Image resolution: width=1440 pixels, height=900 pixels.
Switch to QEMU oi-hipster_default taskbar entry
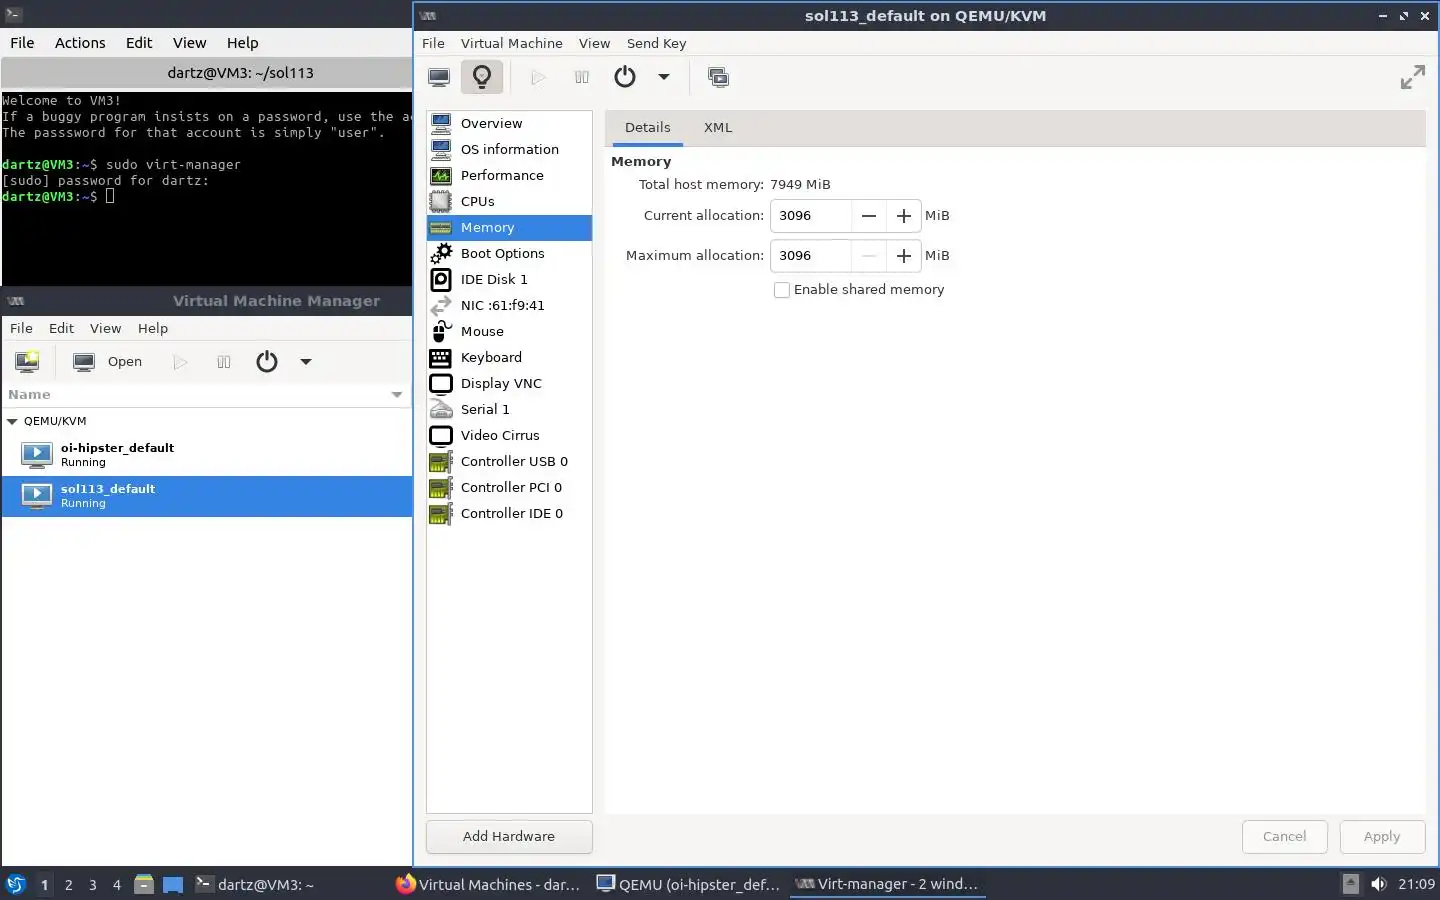click(688, 884)
